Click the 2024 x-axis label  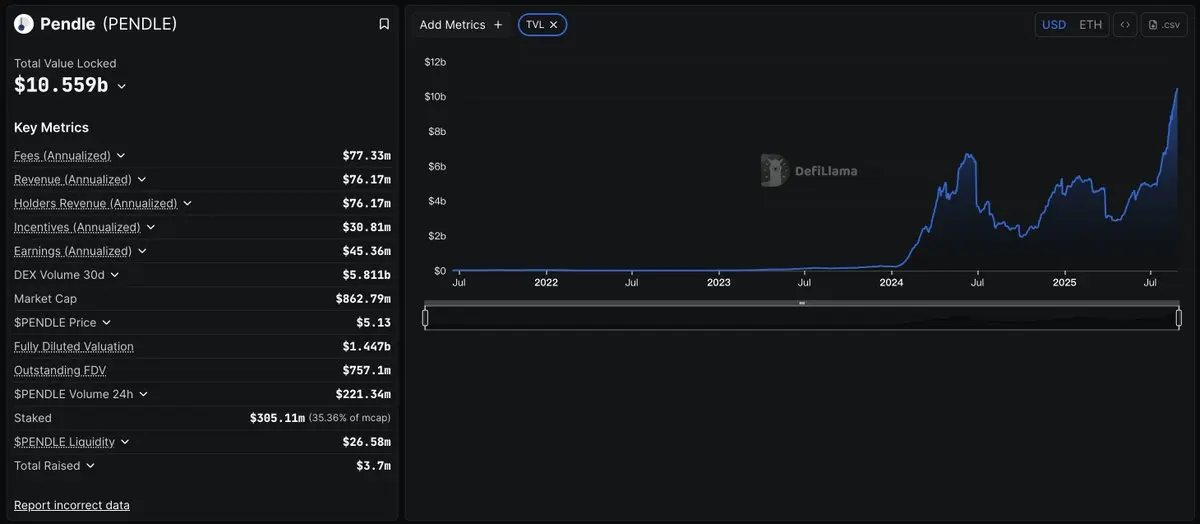coord(891,283)
